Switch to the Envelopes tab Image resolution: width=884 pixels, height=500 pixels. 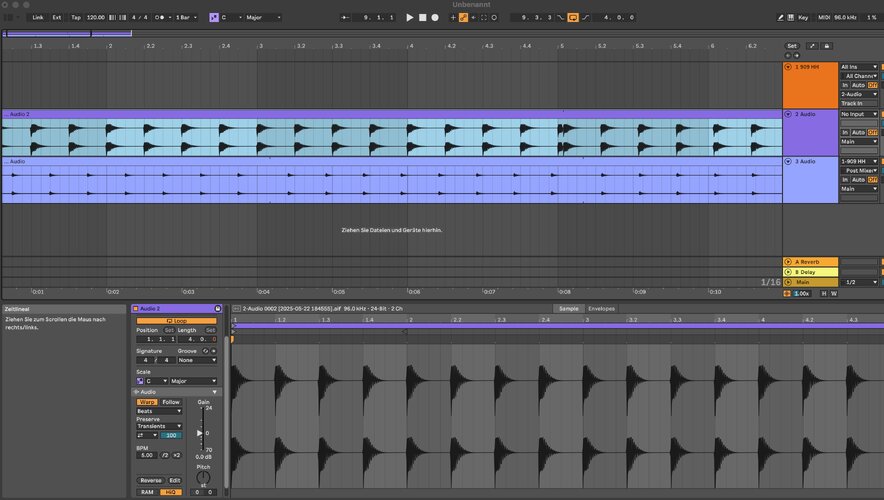(602, 309)
